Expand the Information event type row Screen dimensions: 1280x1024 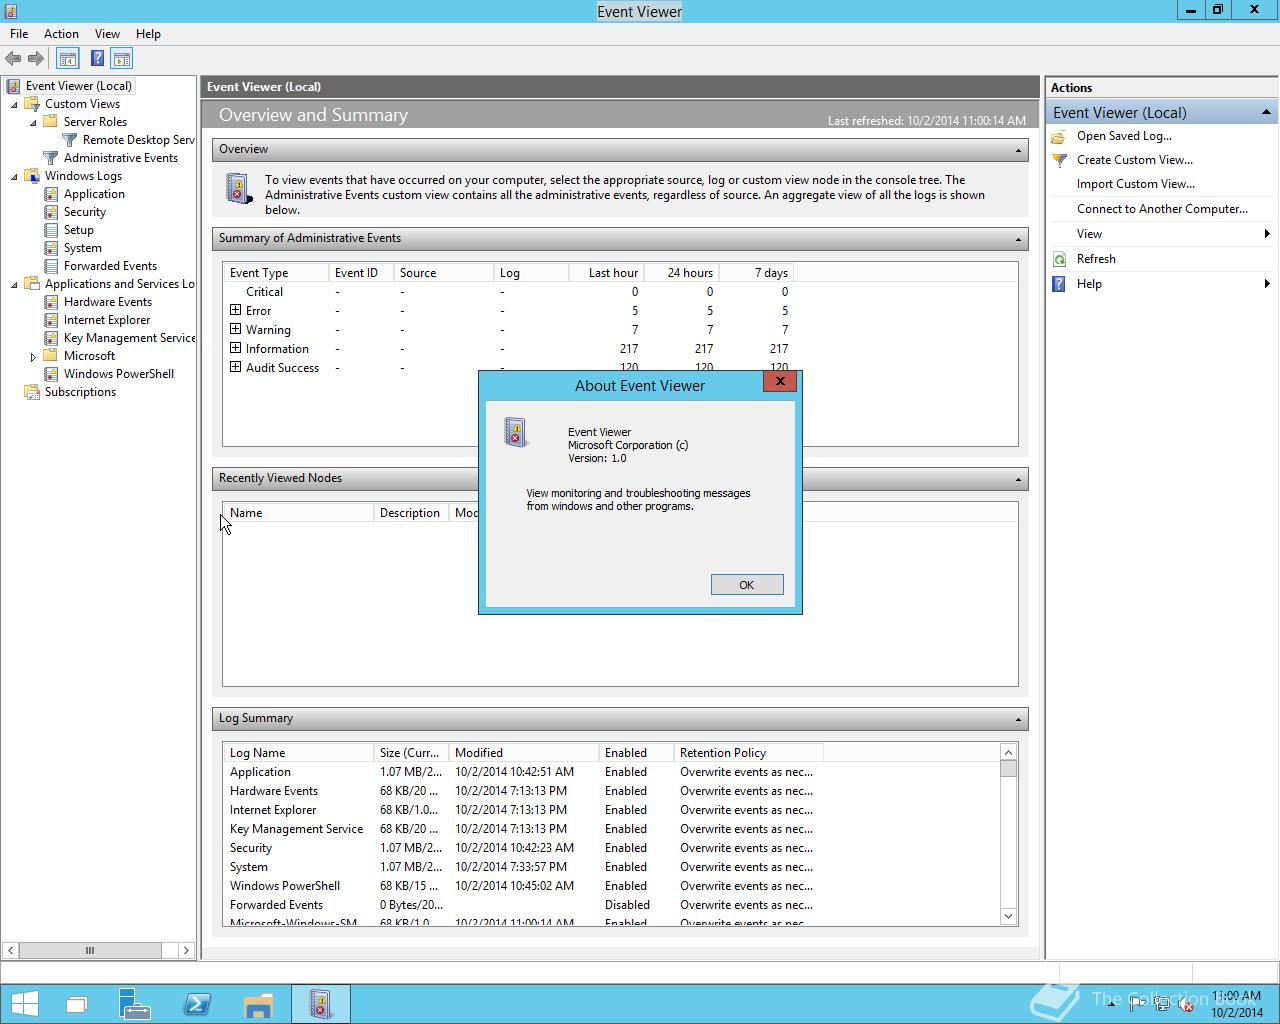(235, 348)
